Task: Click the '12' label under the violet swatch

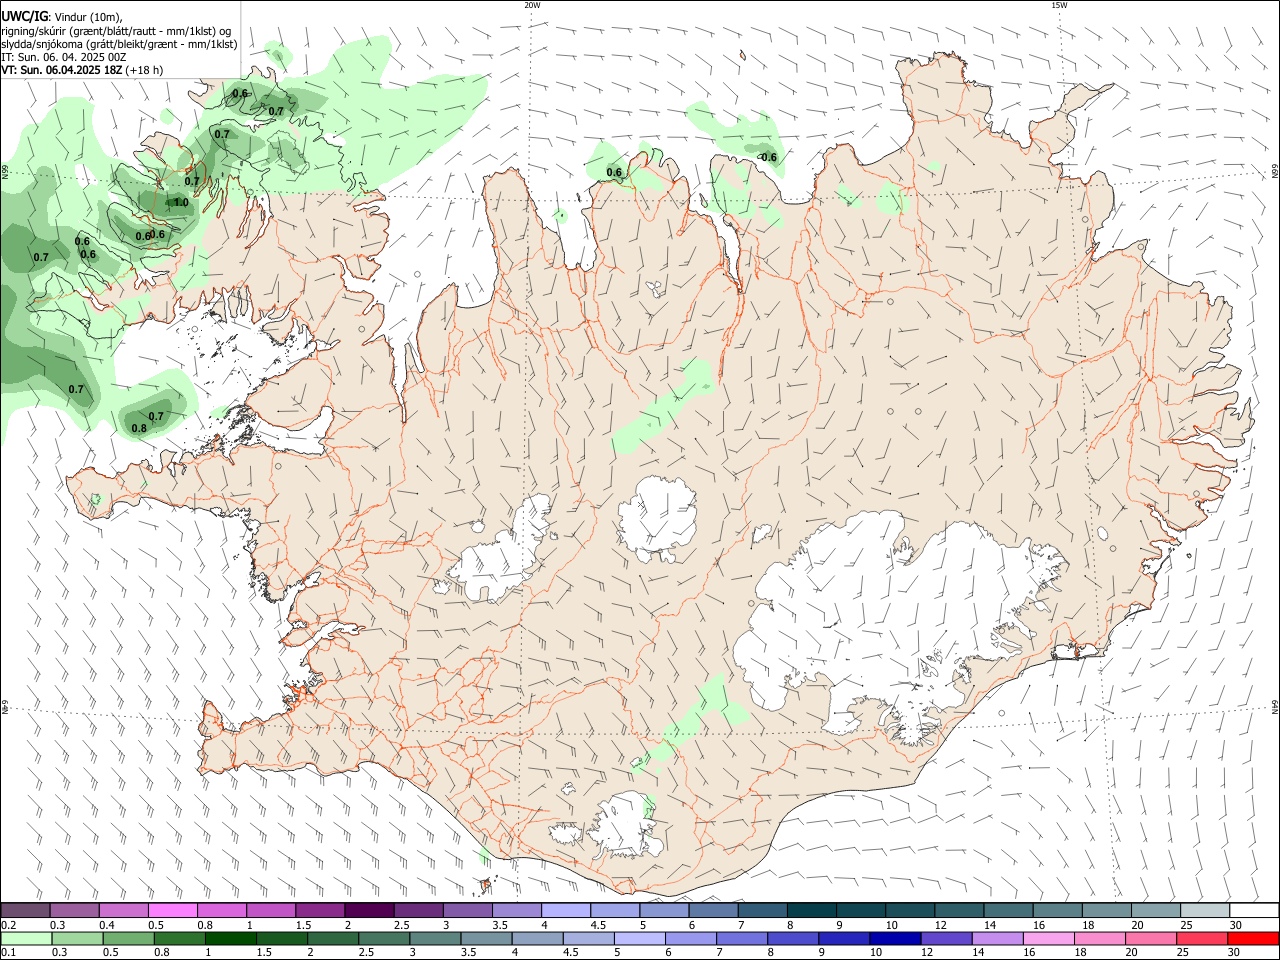Action: tap(926, 953)
